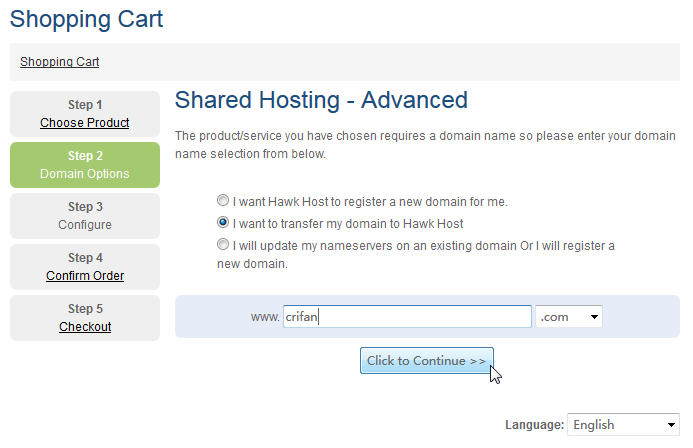Open the .com domain extension dropdown
The image size is (693, 448).
[569, 317]
